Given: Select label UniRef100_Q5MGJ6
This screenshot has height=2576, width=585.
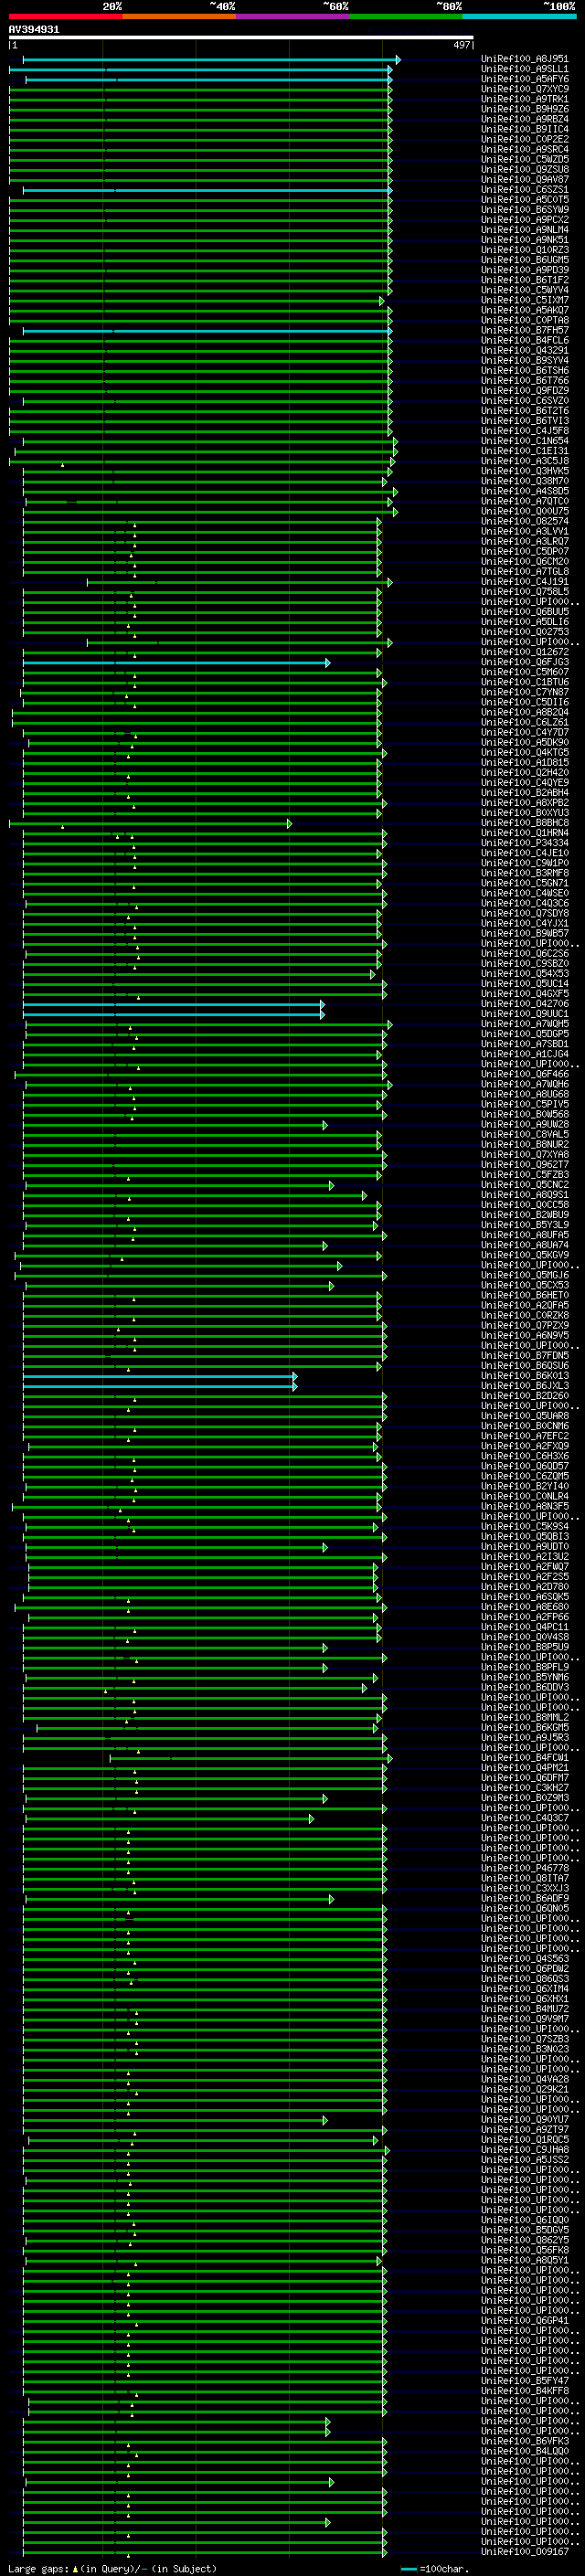Looking at the screenshot, I should (524, 1275).
